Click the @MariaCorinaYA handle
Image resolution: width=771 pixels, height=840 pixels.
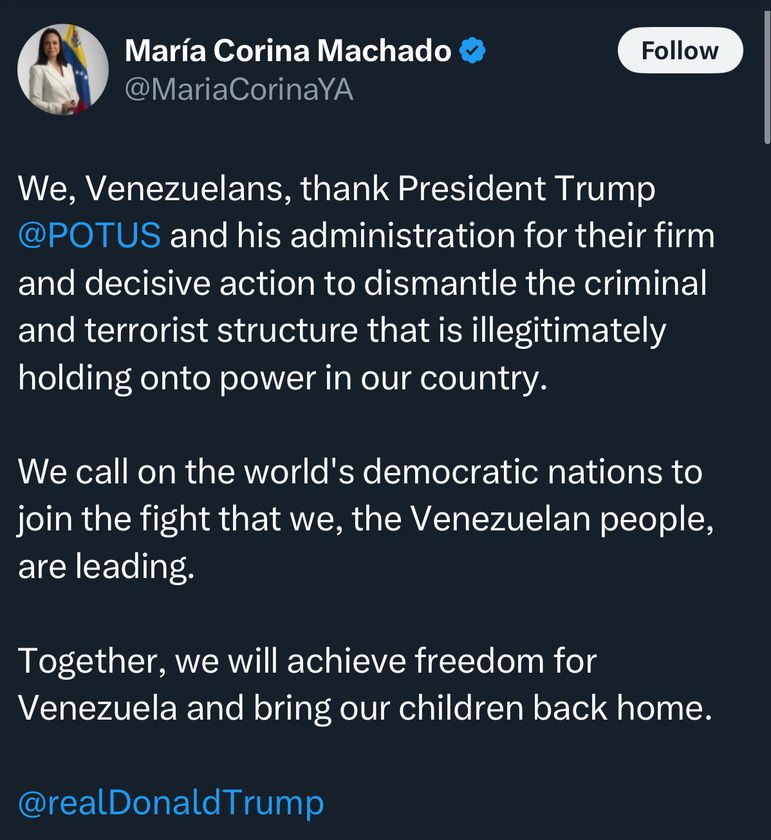tap(239, 89)
